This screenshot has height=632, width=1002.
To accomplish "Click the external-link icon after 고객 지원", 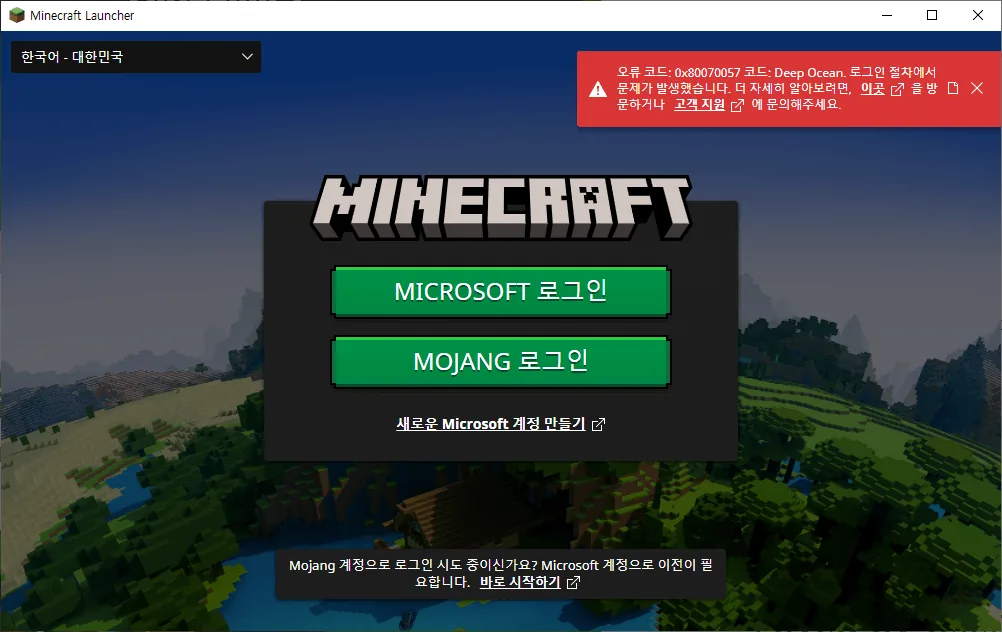I will (x=737, y=105).
